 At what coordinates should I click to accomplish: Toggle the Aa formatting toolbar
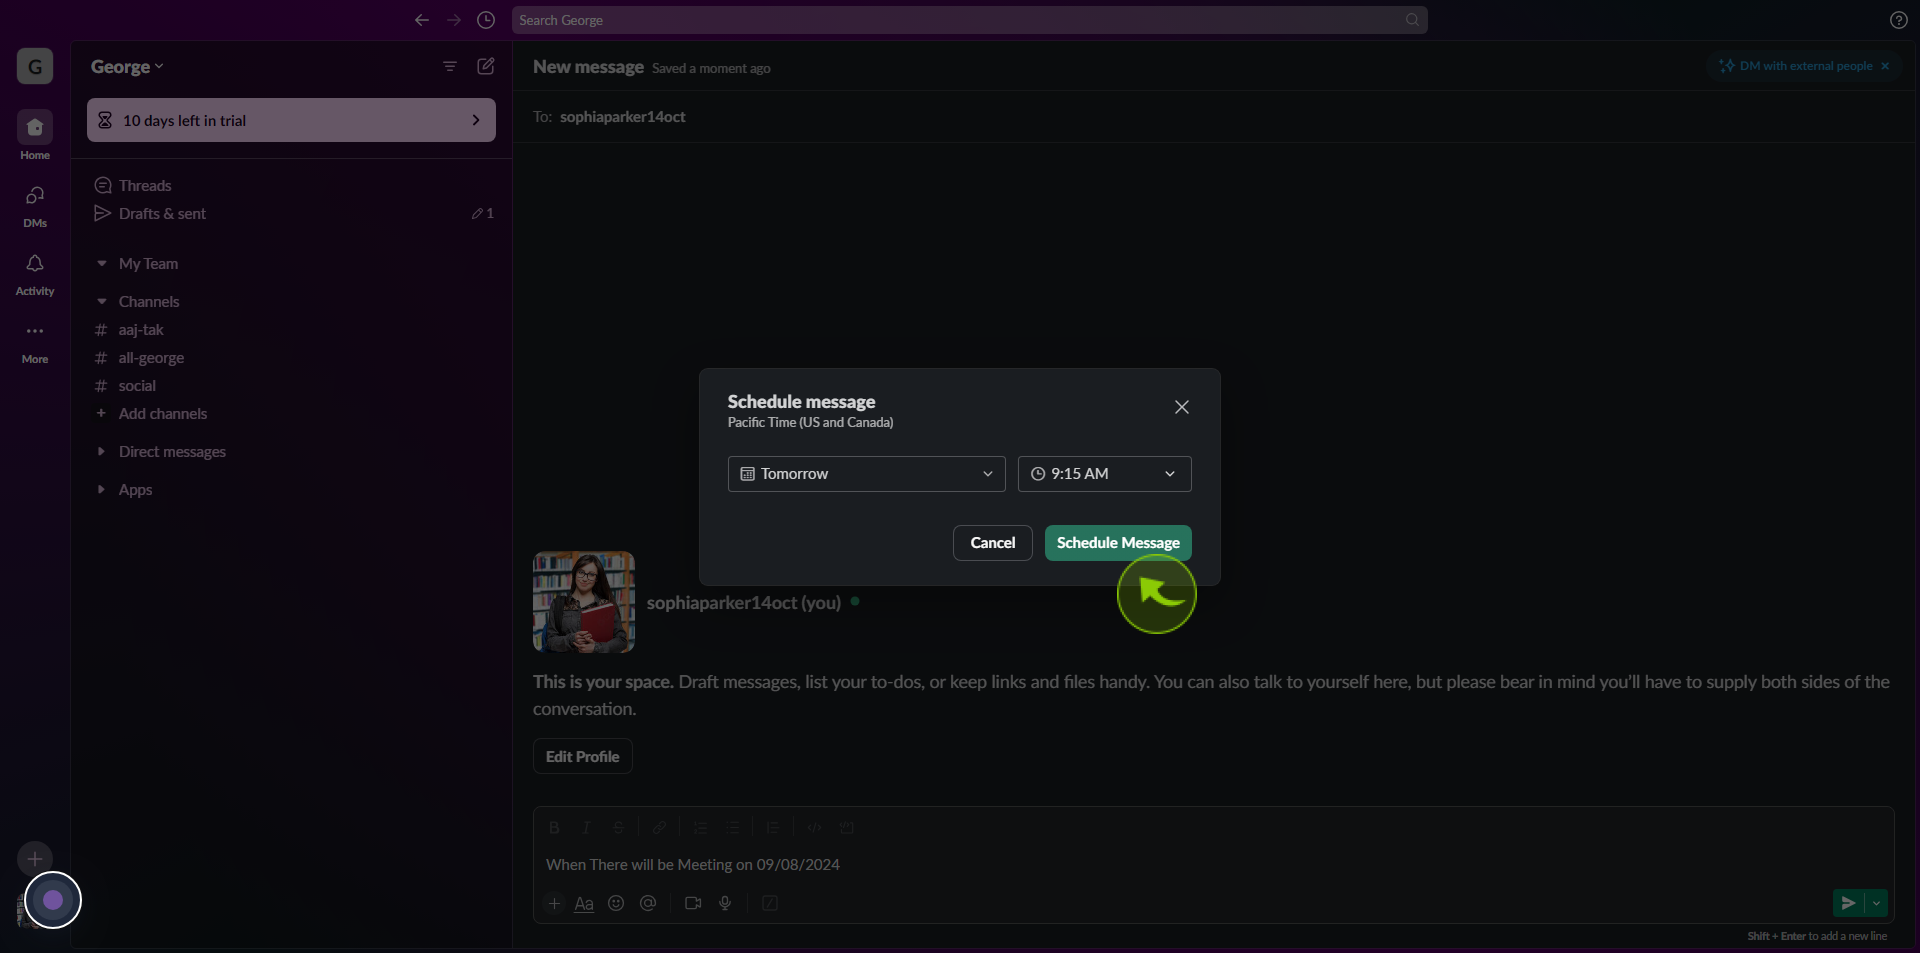point(584,904)
